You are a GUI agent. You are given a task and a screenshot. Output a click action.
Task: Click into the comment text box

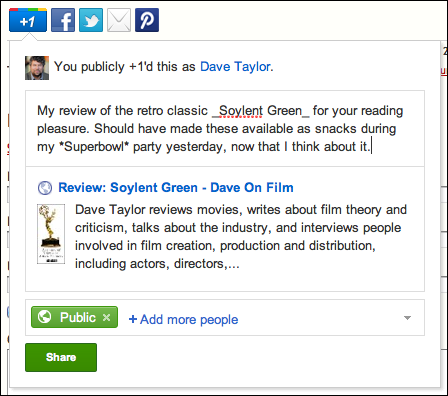(x=225, y=128)
